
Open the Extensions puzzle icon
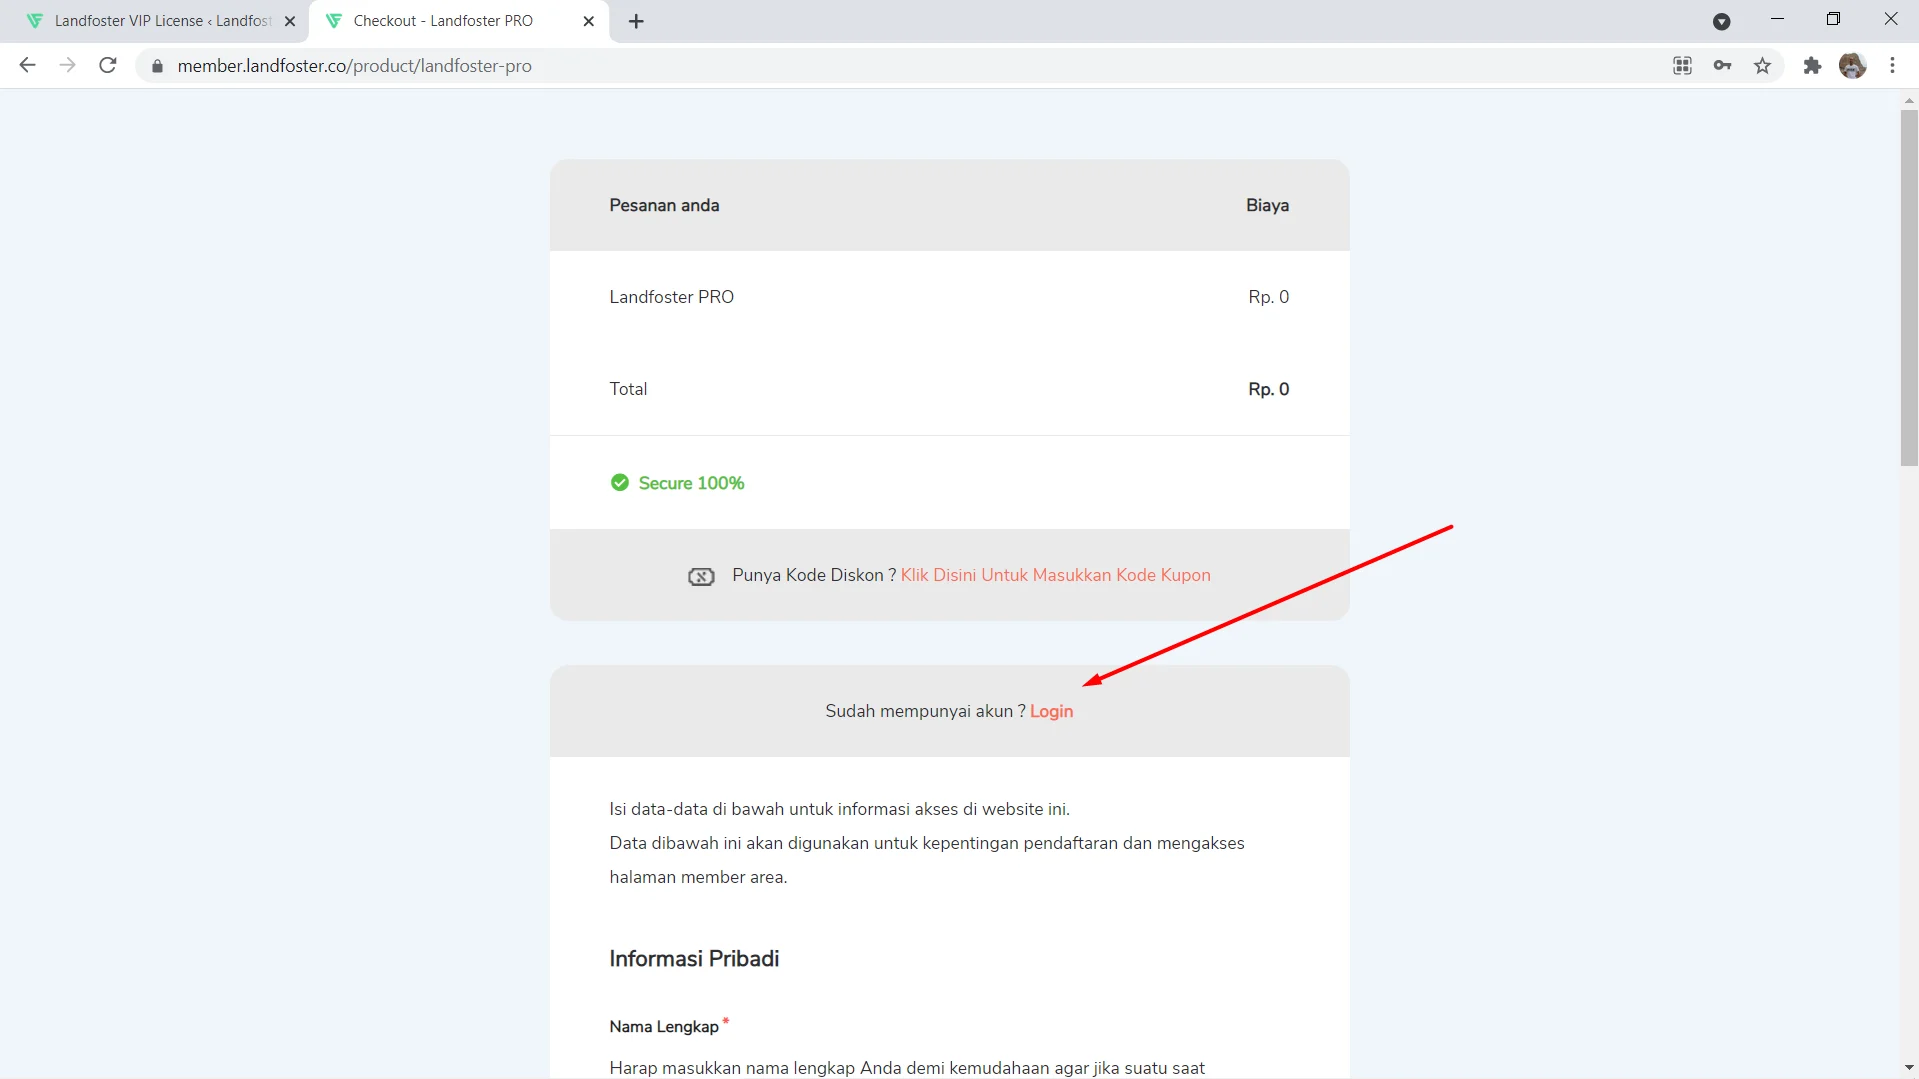click(1812, 66)
